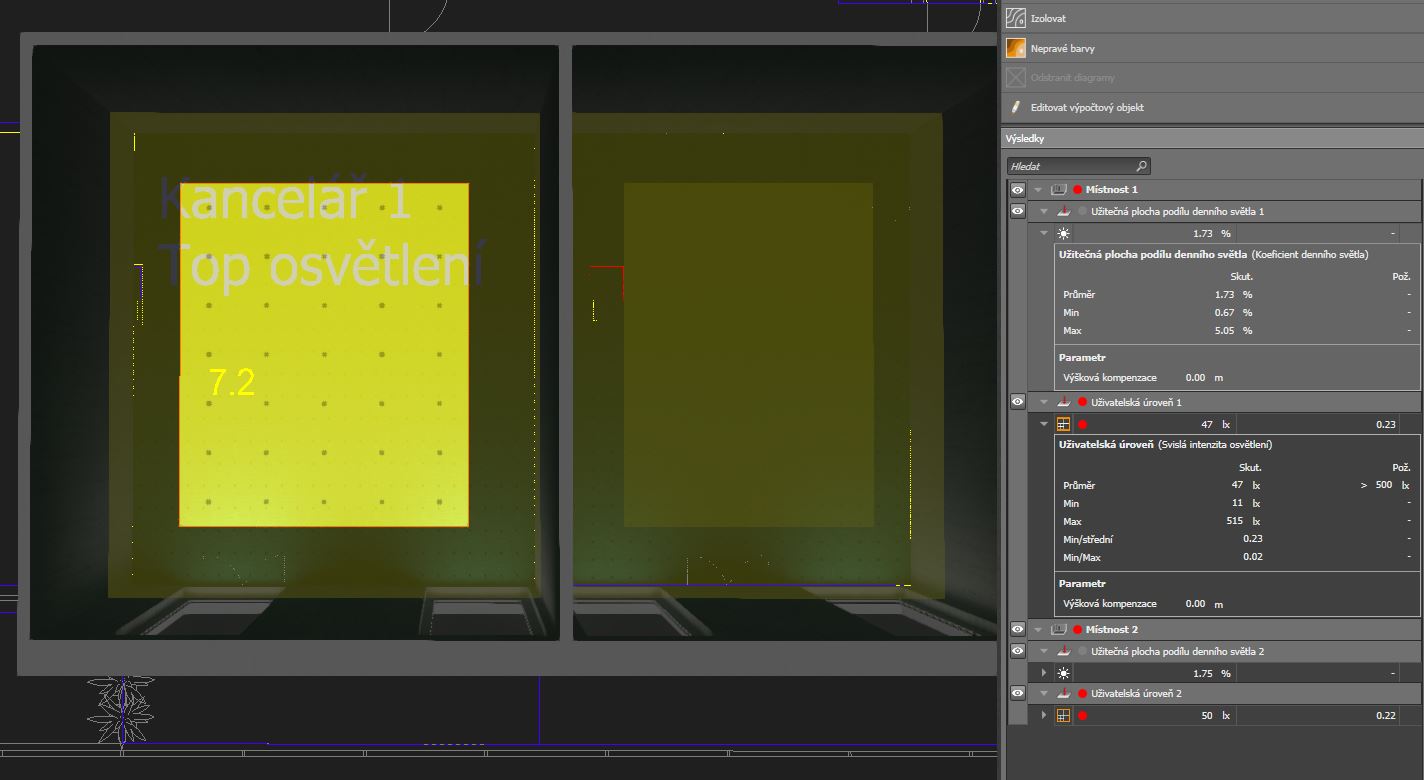Click the 50 lx summary value
Screen dimensions: 1424x780
[x=1215, y=715]
